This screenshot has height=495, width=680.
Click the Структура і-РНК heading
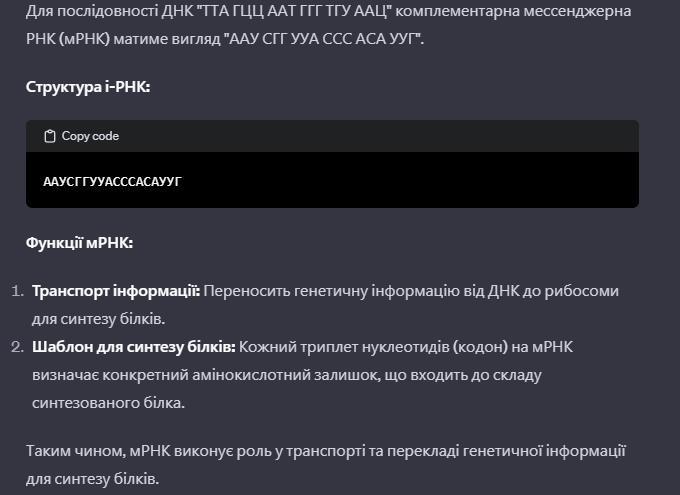tap(88, 87)
